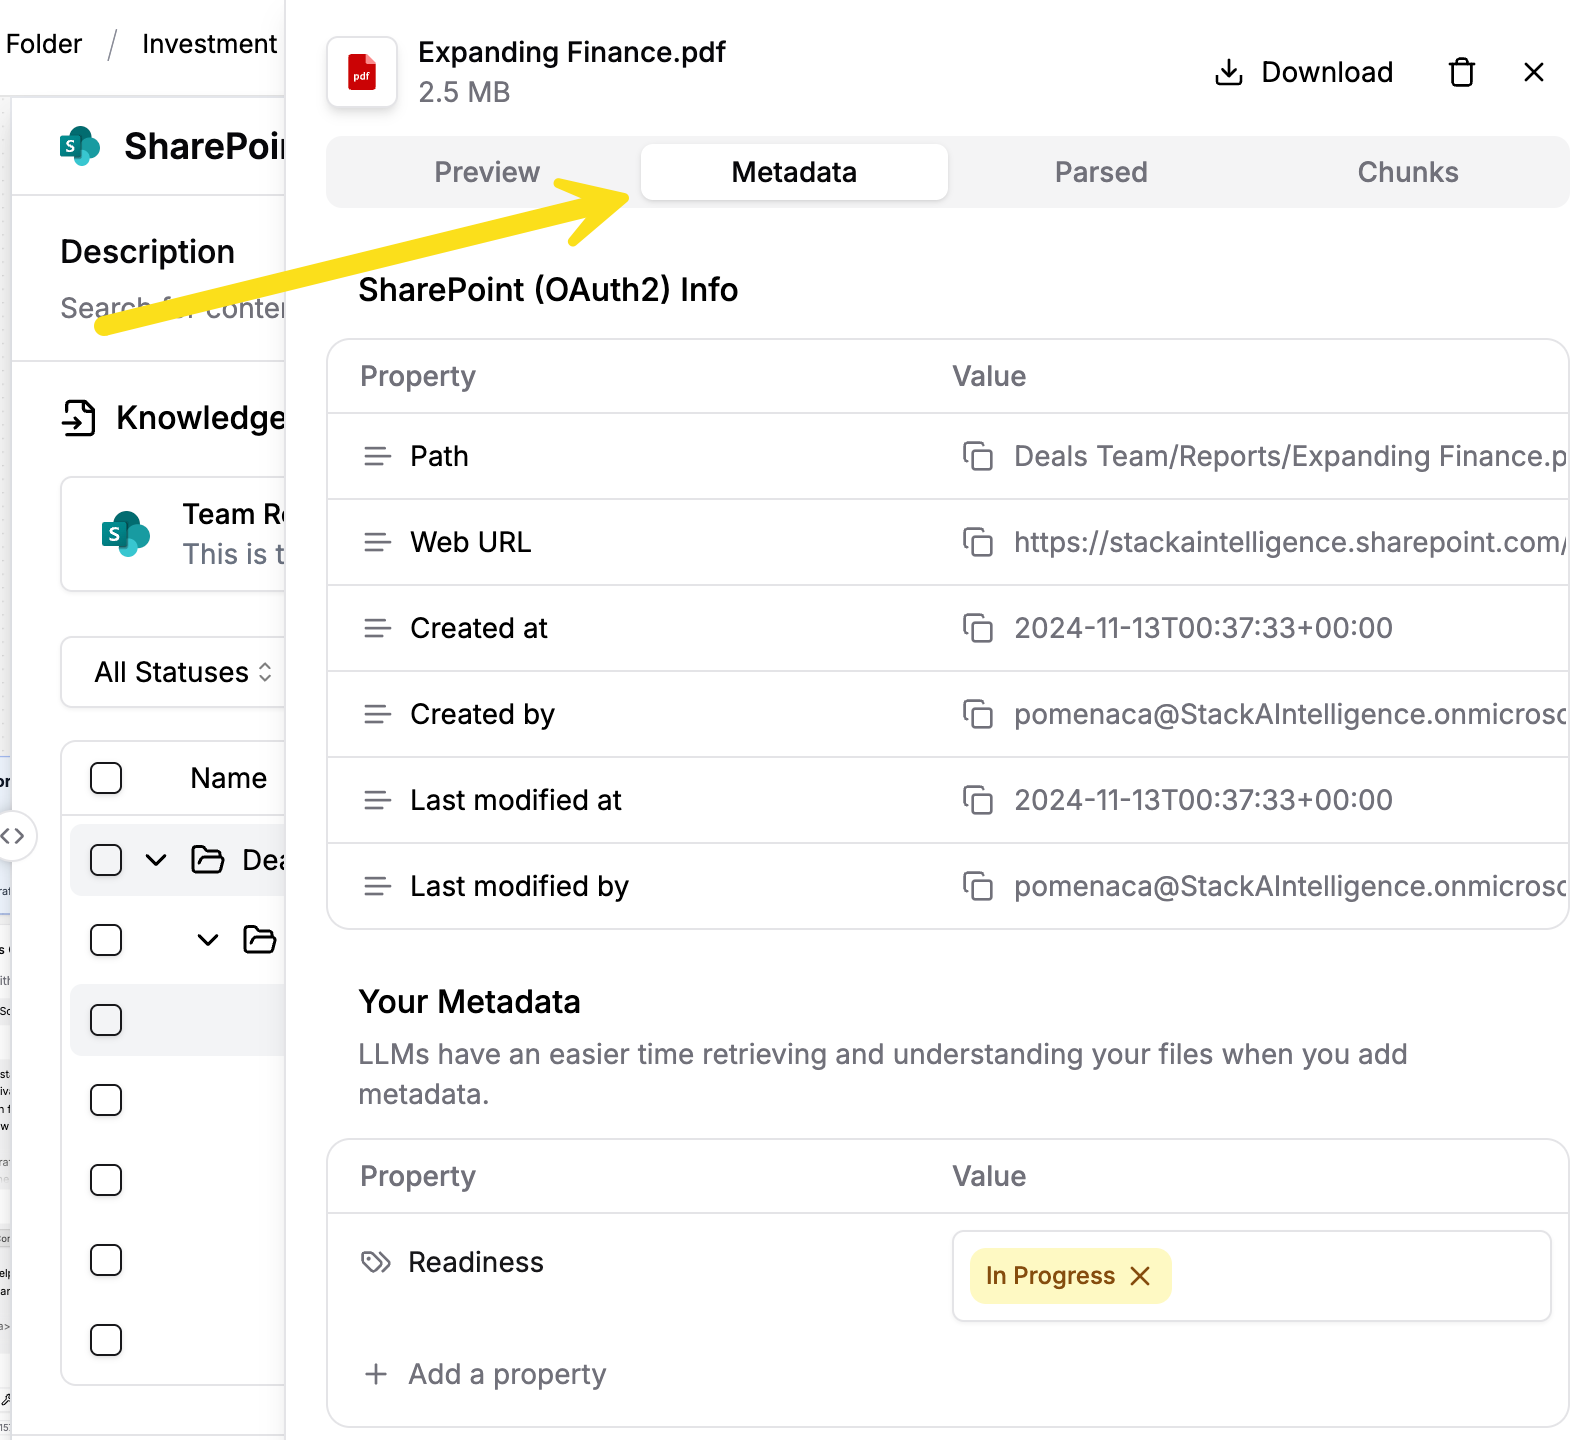This screenshot has width=1596, height=1440.
Task: Open the Investment breadcrumb link
Action: coord(209,44)
